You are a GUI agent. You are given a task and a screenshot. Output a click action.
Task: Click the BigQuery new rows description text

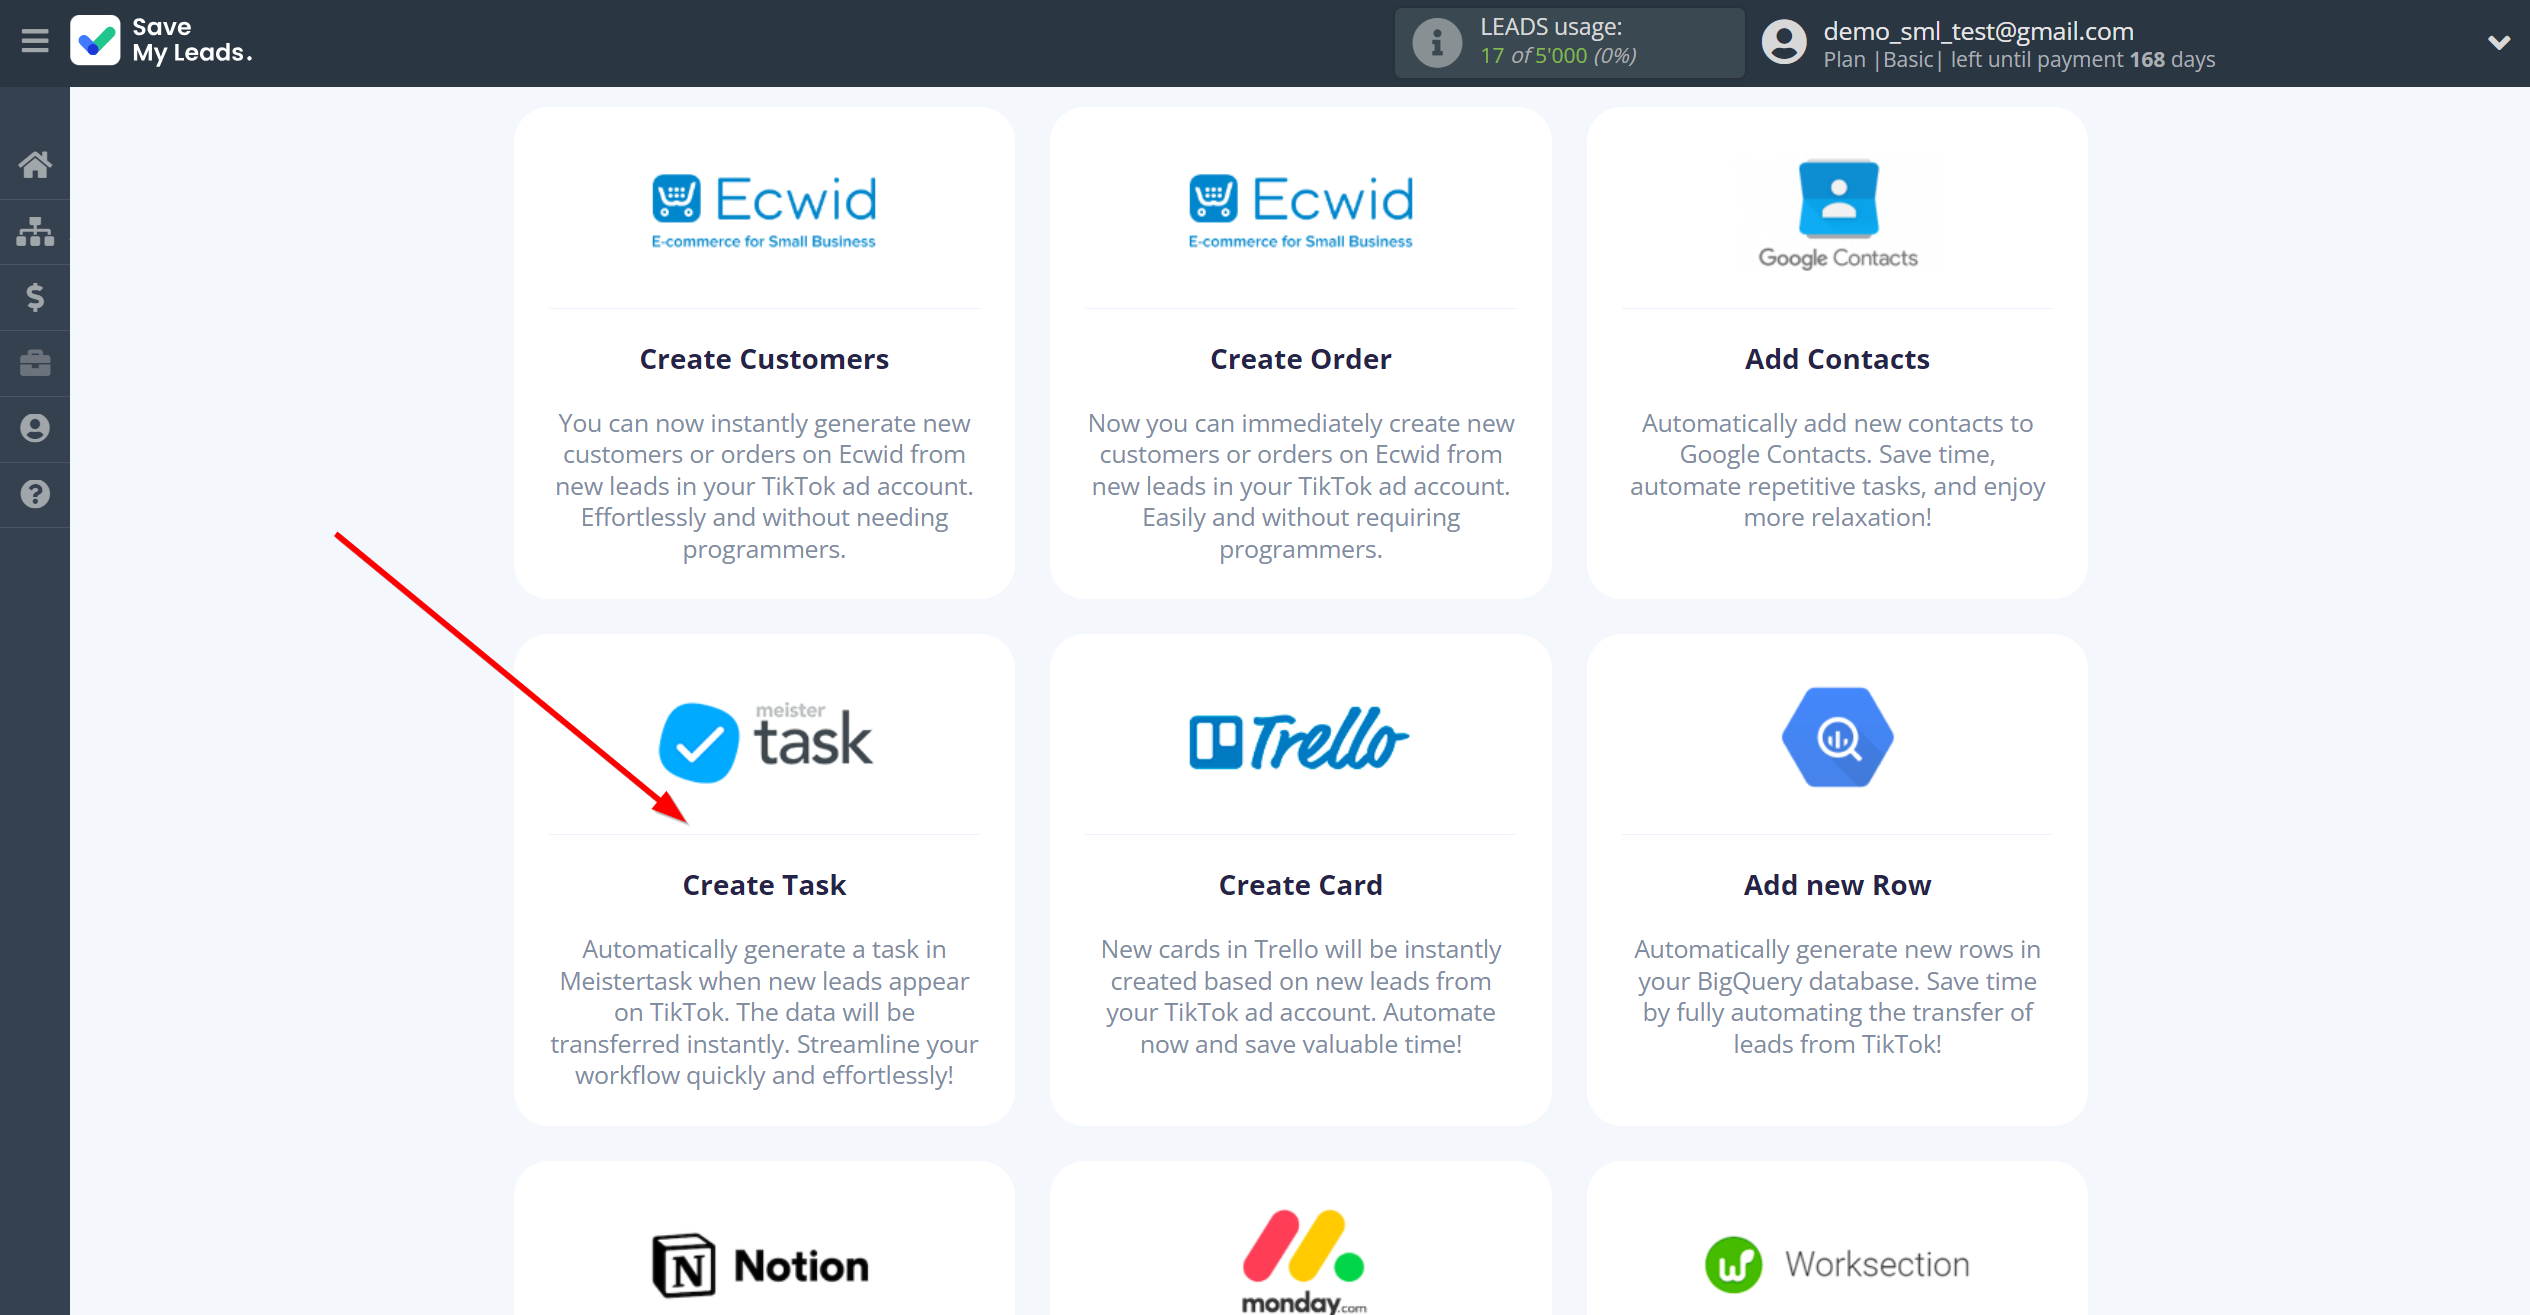click(1837, 997)
